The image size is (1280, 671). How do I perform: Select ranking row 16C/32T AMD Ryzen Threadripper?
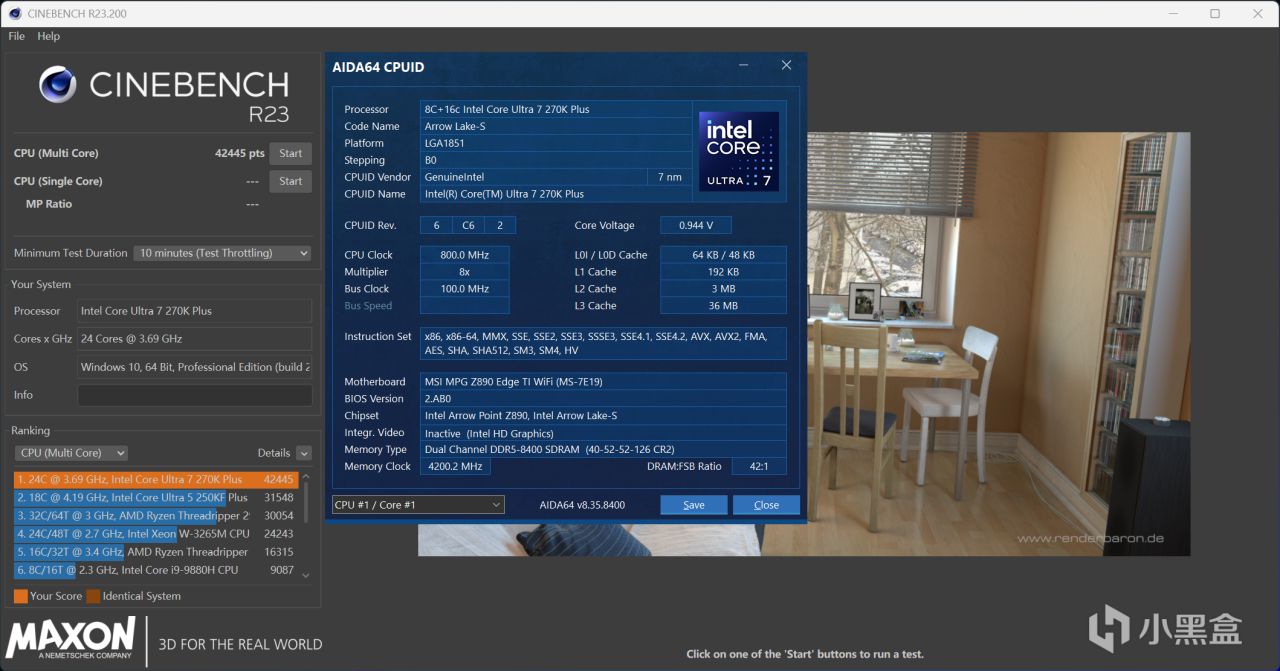155,552
